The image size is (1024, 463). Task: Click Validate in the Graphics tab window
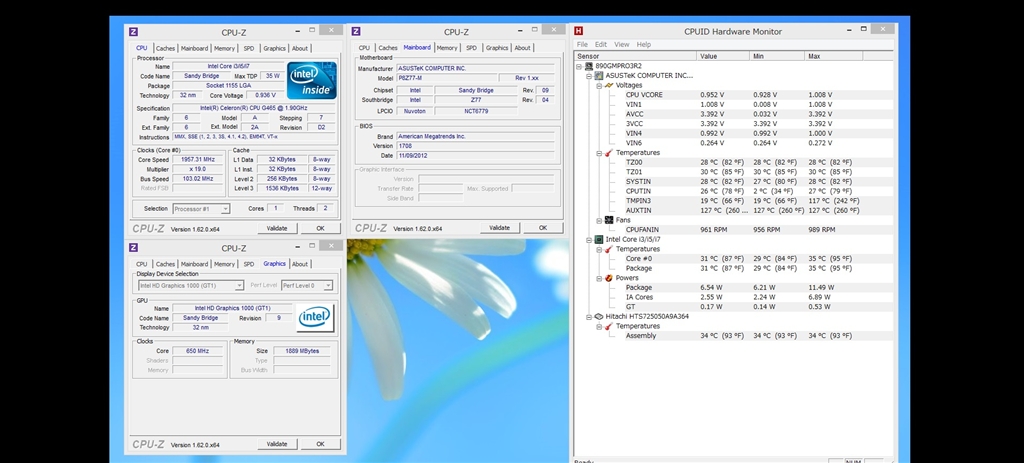click(278, 444)
